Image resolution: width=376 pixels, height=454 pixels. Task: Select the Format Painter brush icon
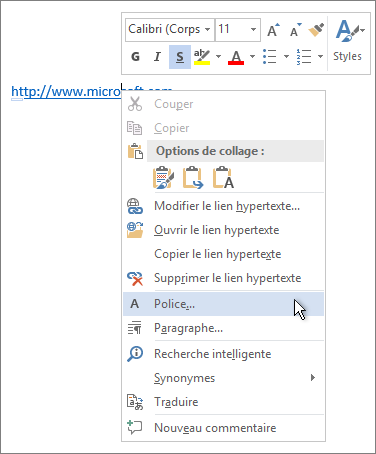316,30
